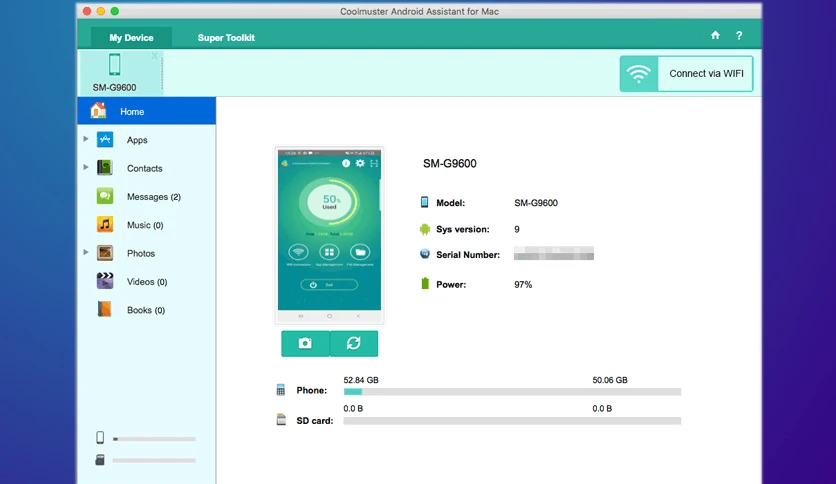
Task: Switch to My Device tab
Action: click(131, 37)
